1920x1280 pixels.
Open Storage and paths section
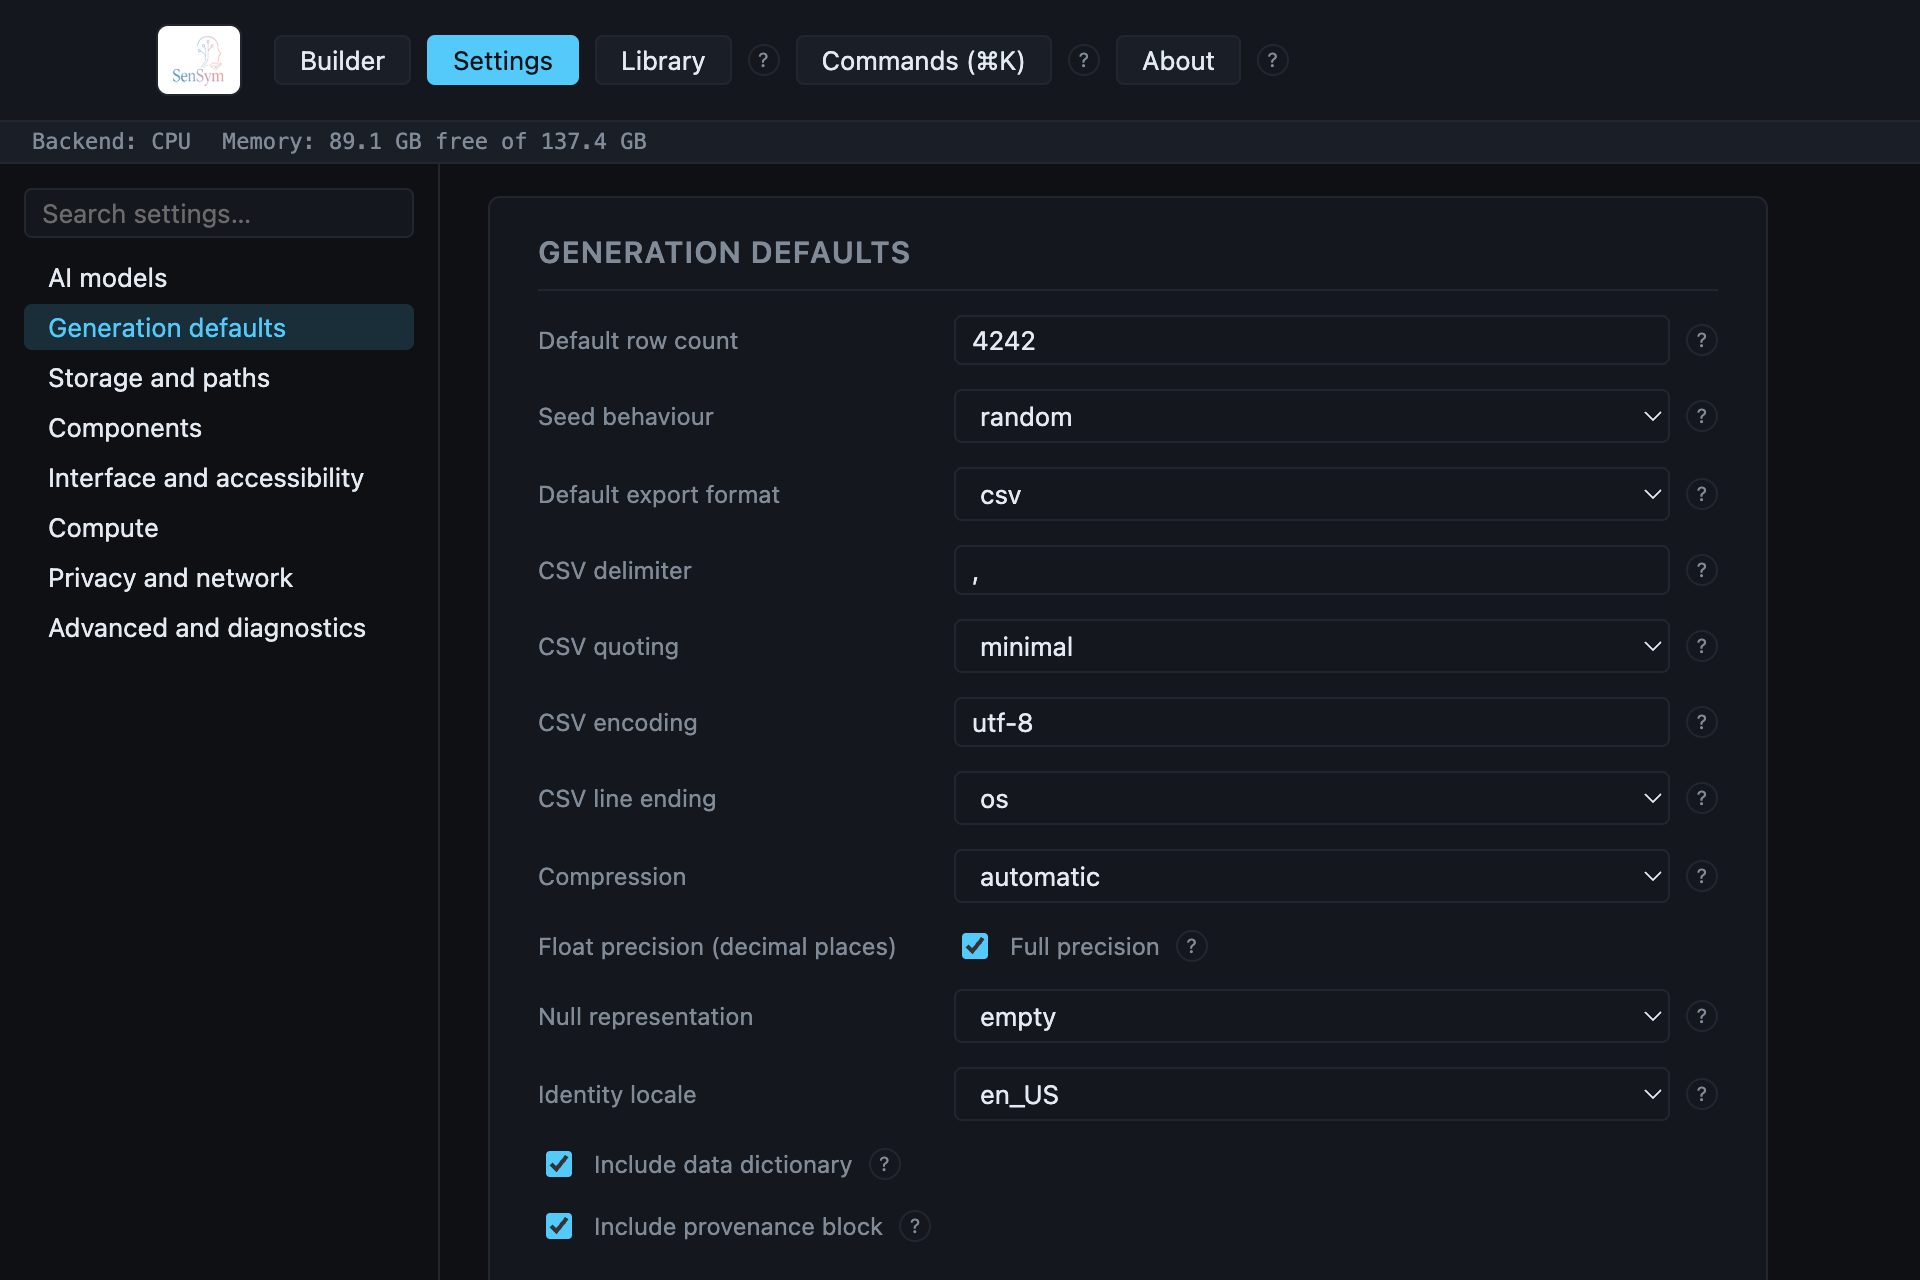[219, 377]
